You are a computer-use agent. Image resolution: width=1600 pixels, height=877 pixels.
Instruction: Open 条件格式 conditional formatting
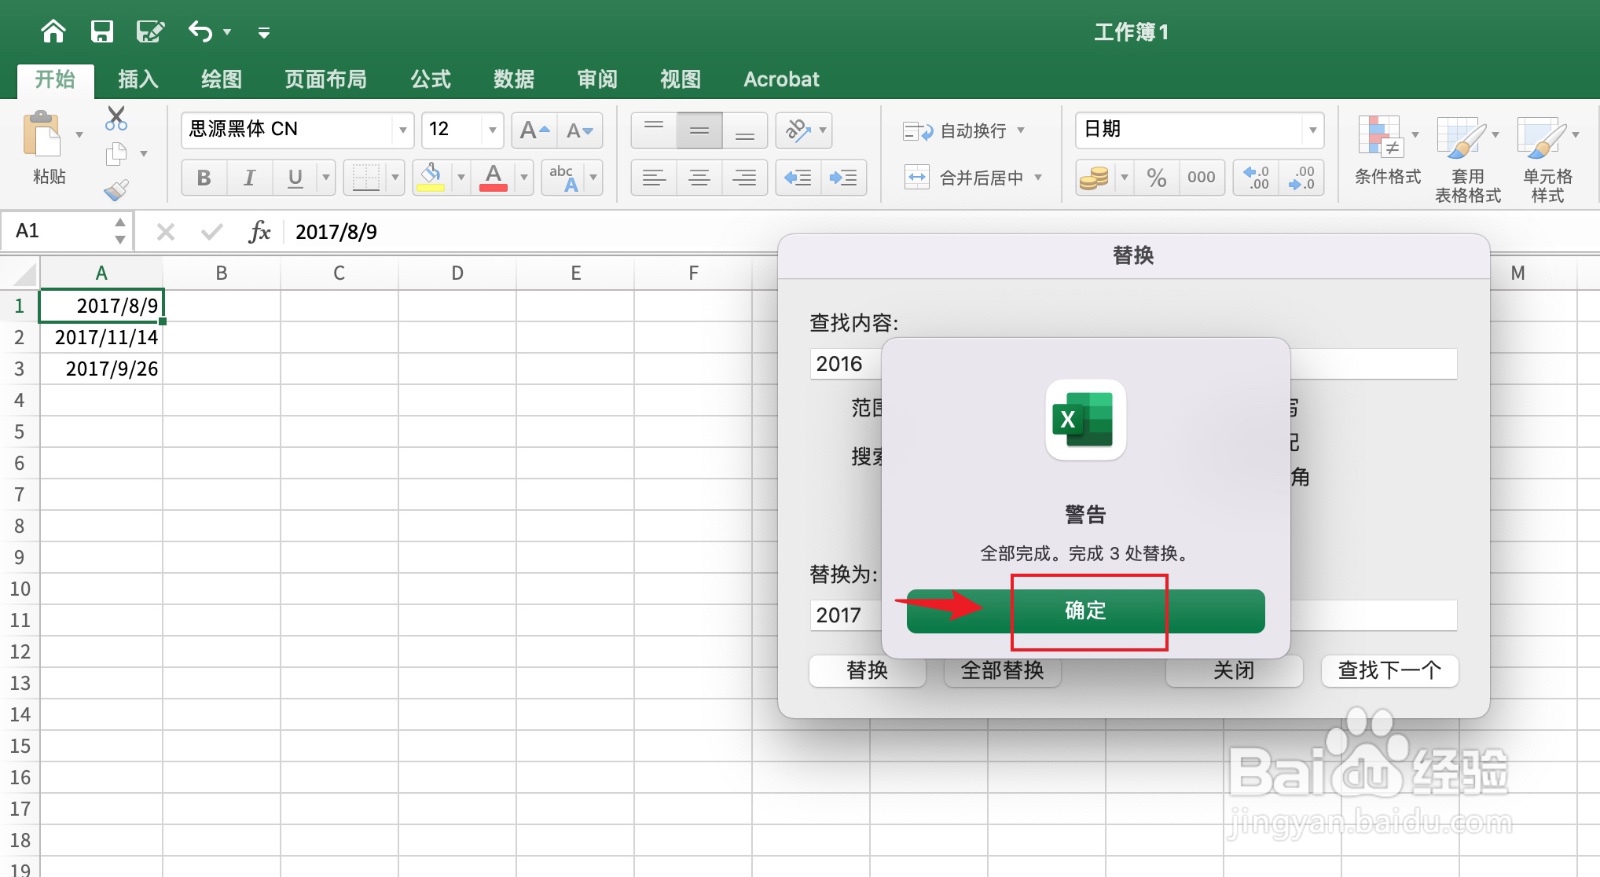(1388, 150)
